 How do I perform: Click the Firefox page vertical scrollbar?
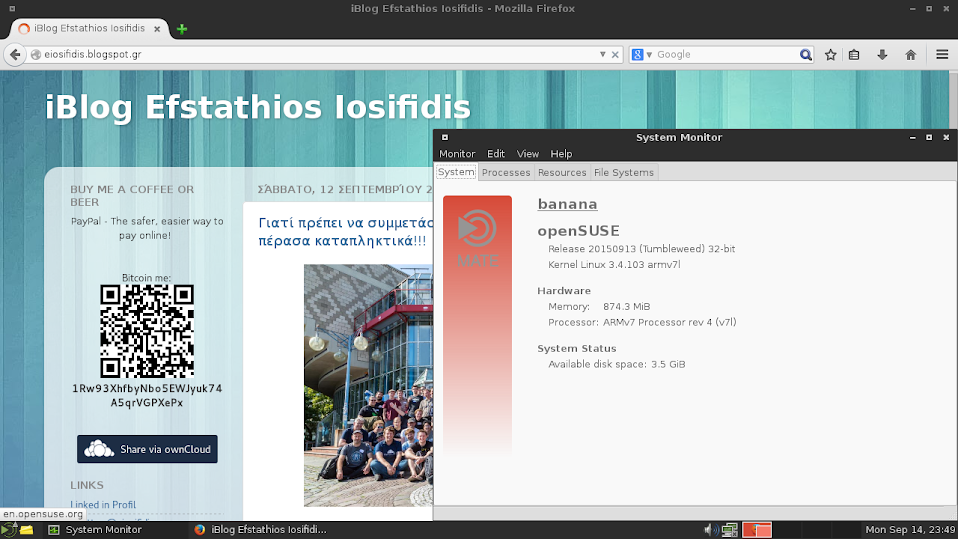954,98
